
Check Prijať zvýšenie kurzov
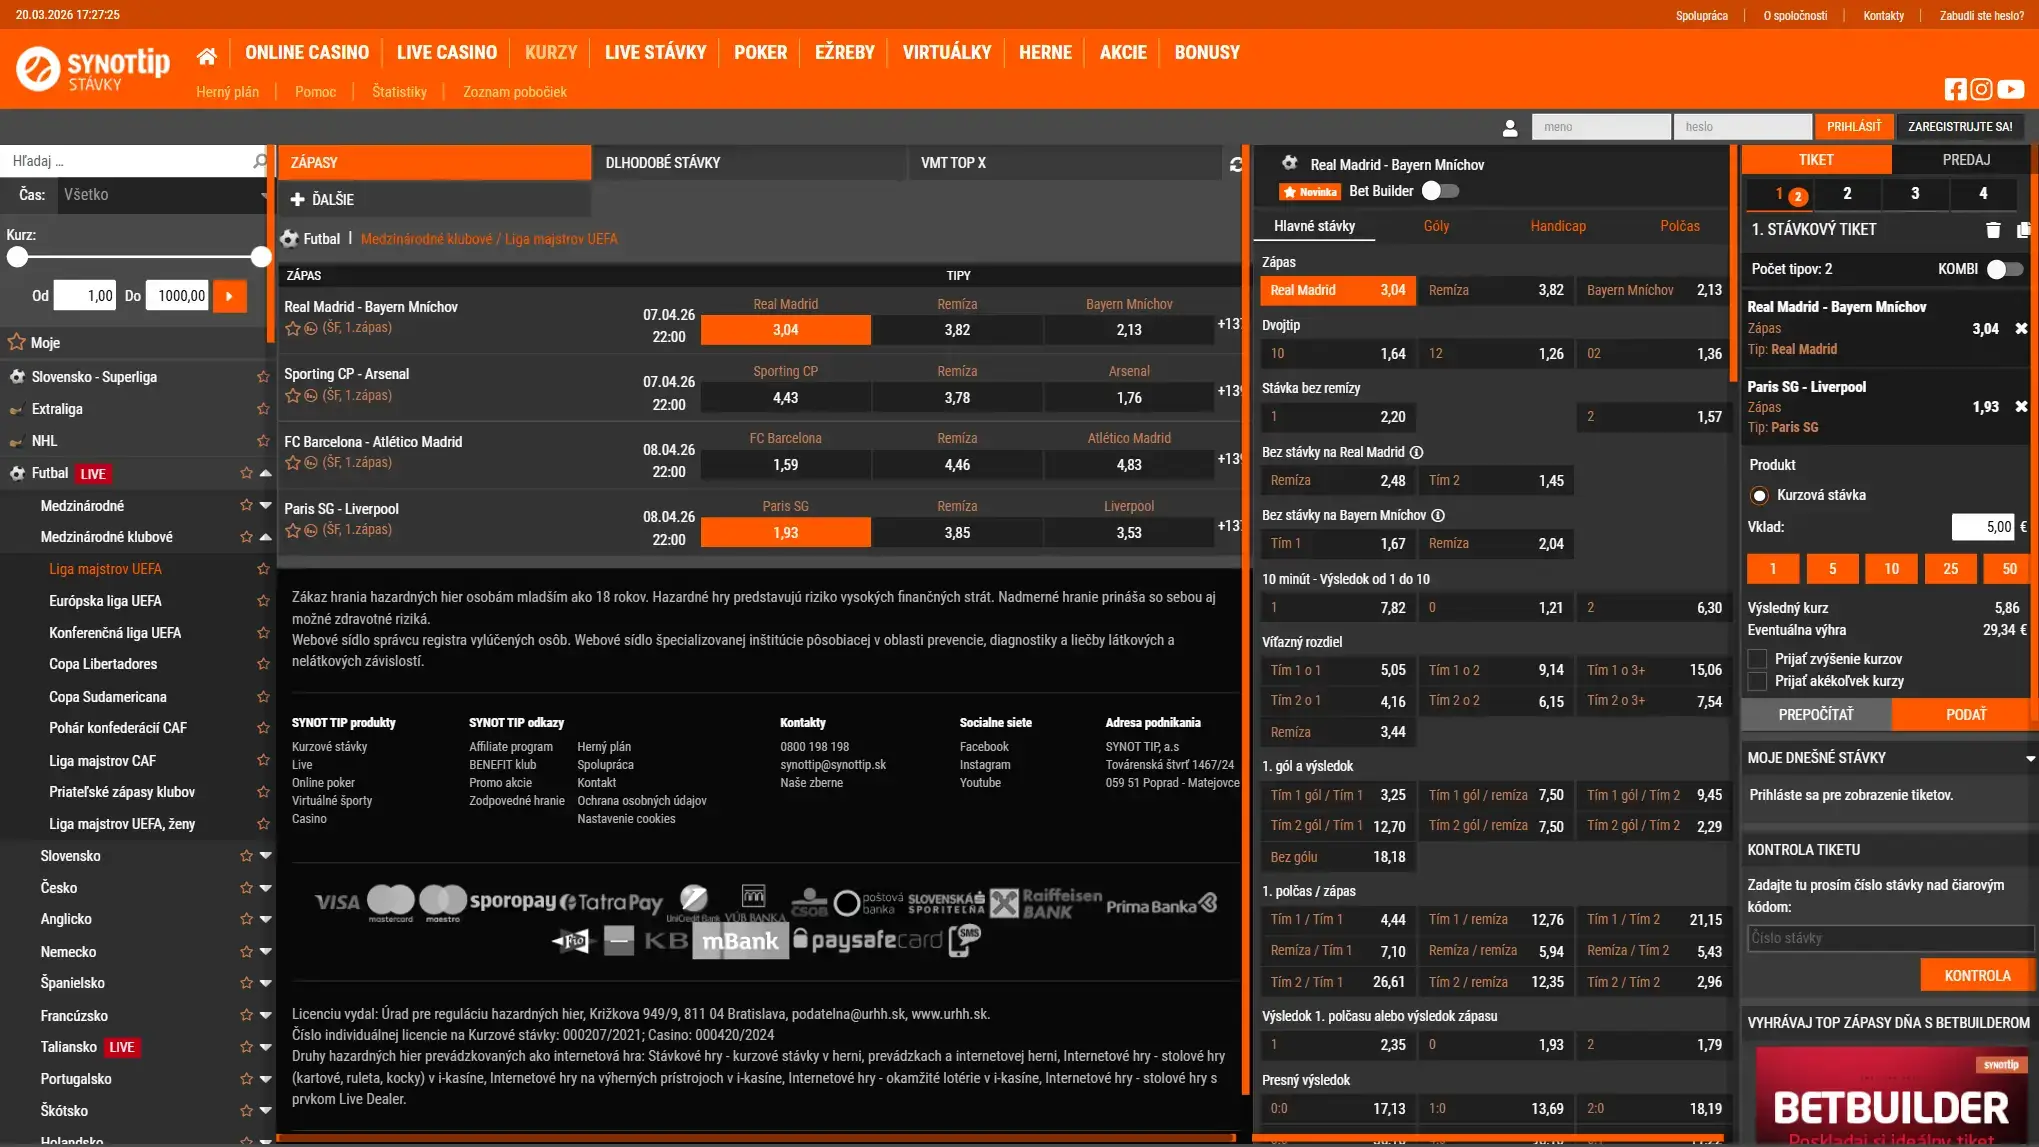coord(1757,658)
